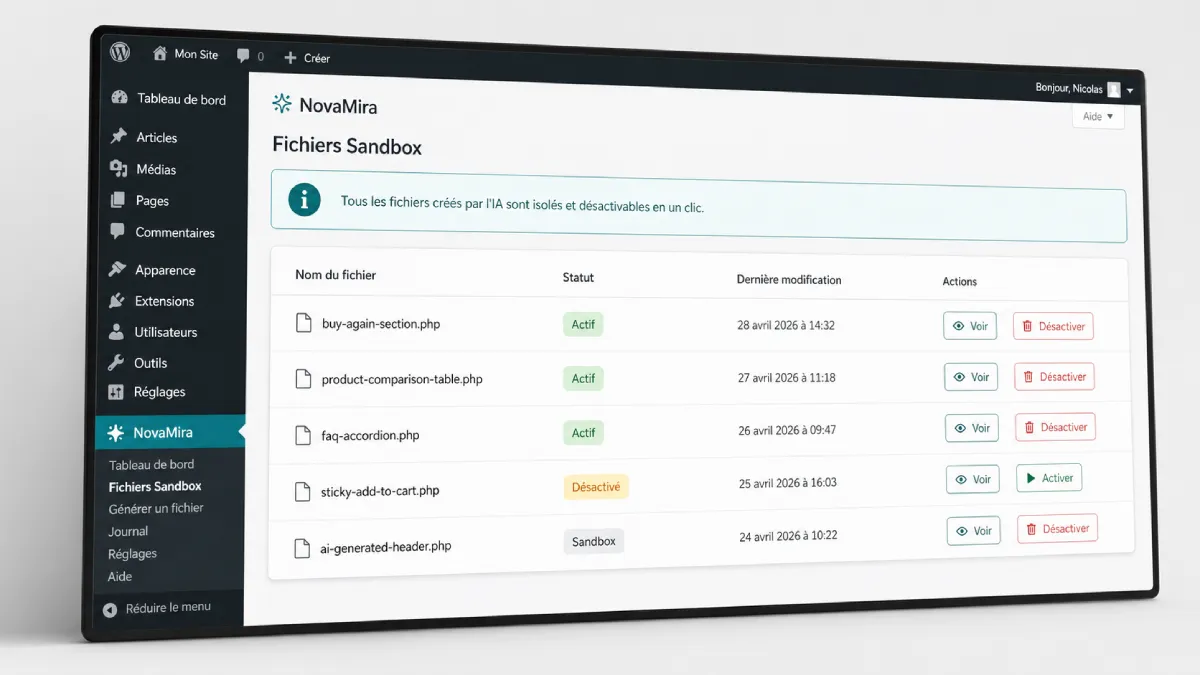Click the Extensions plug icon
This screenshot has height=675, width=1200.
click(x=117, y=300)
